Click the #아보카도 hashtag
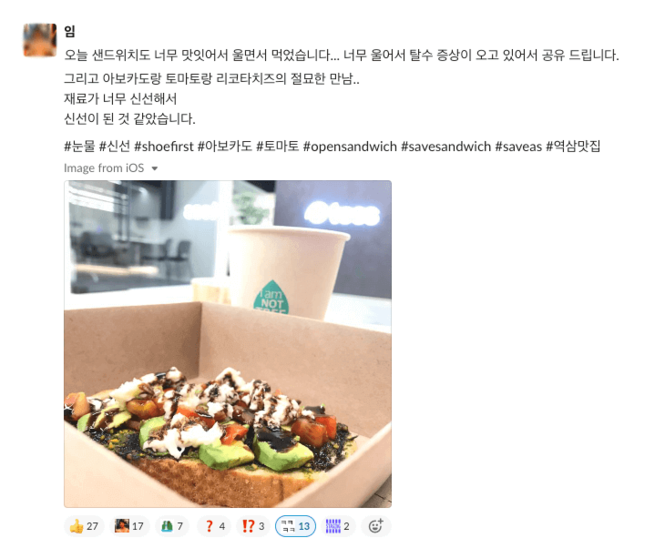Viewport: 655px width, 558px height. pyautogui.click(x=225, y=147)
